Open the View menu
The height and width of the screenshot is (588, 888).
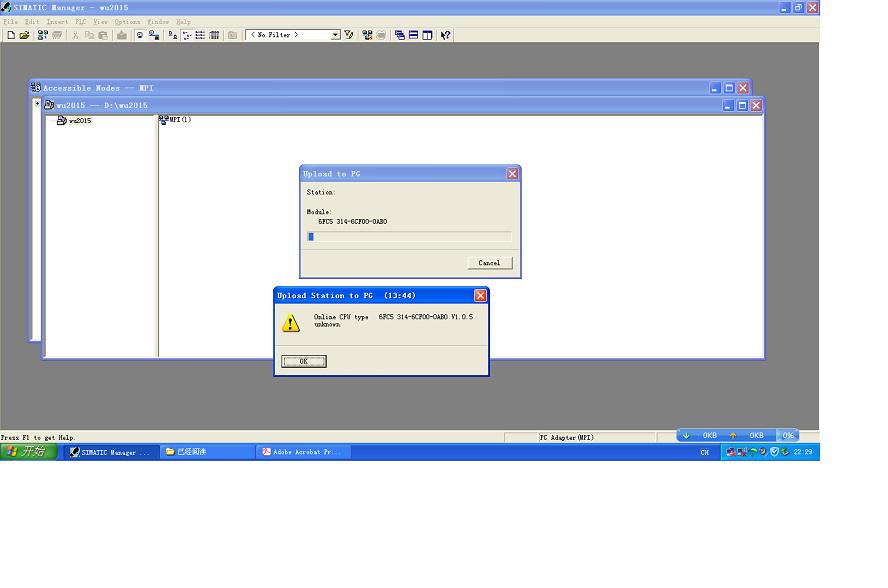pos(100,22)
